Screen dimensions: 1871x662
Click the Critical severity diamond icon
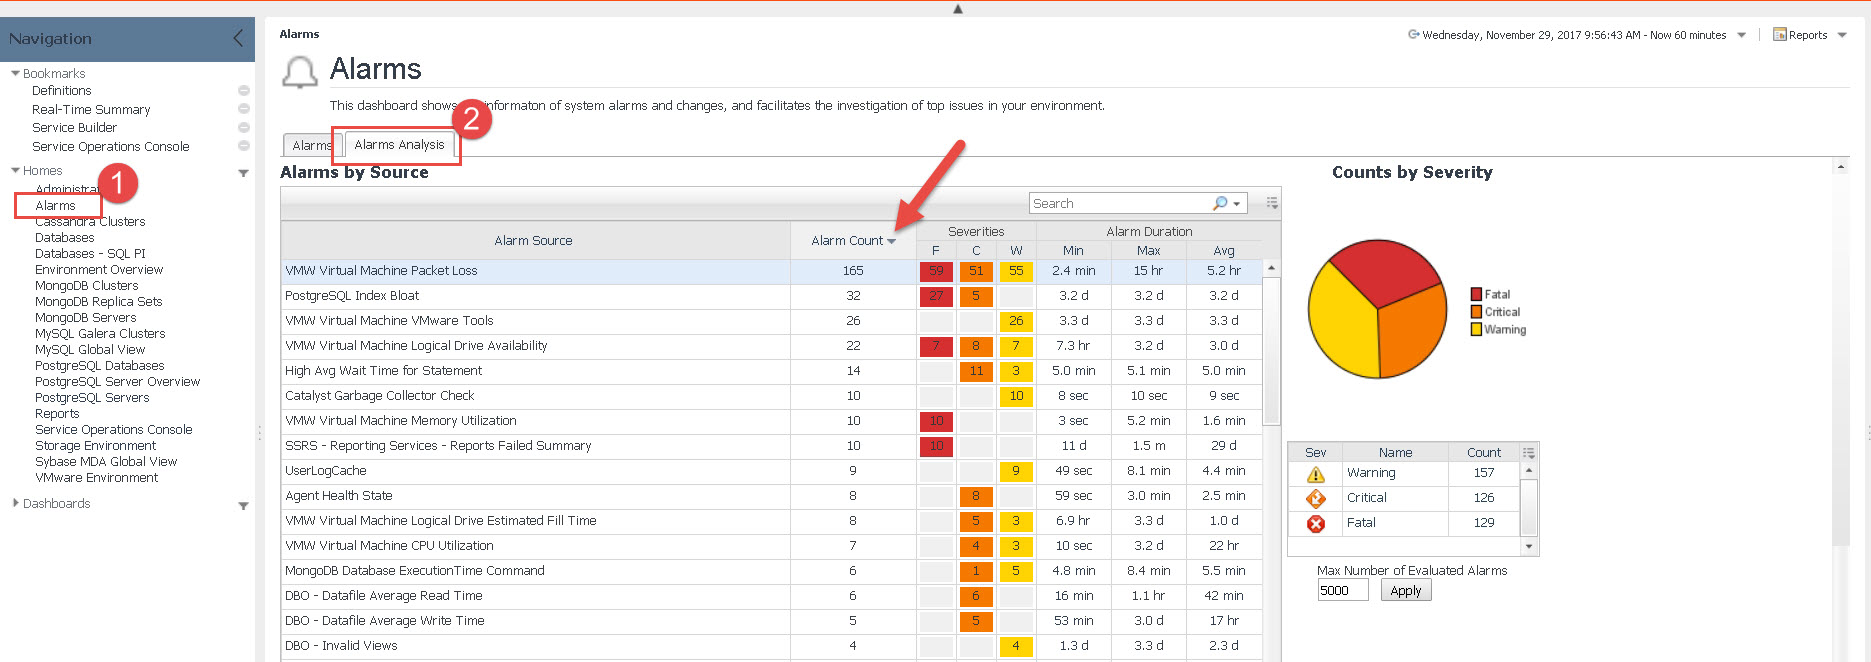(x=1315, y=498)
